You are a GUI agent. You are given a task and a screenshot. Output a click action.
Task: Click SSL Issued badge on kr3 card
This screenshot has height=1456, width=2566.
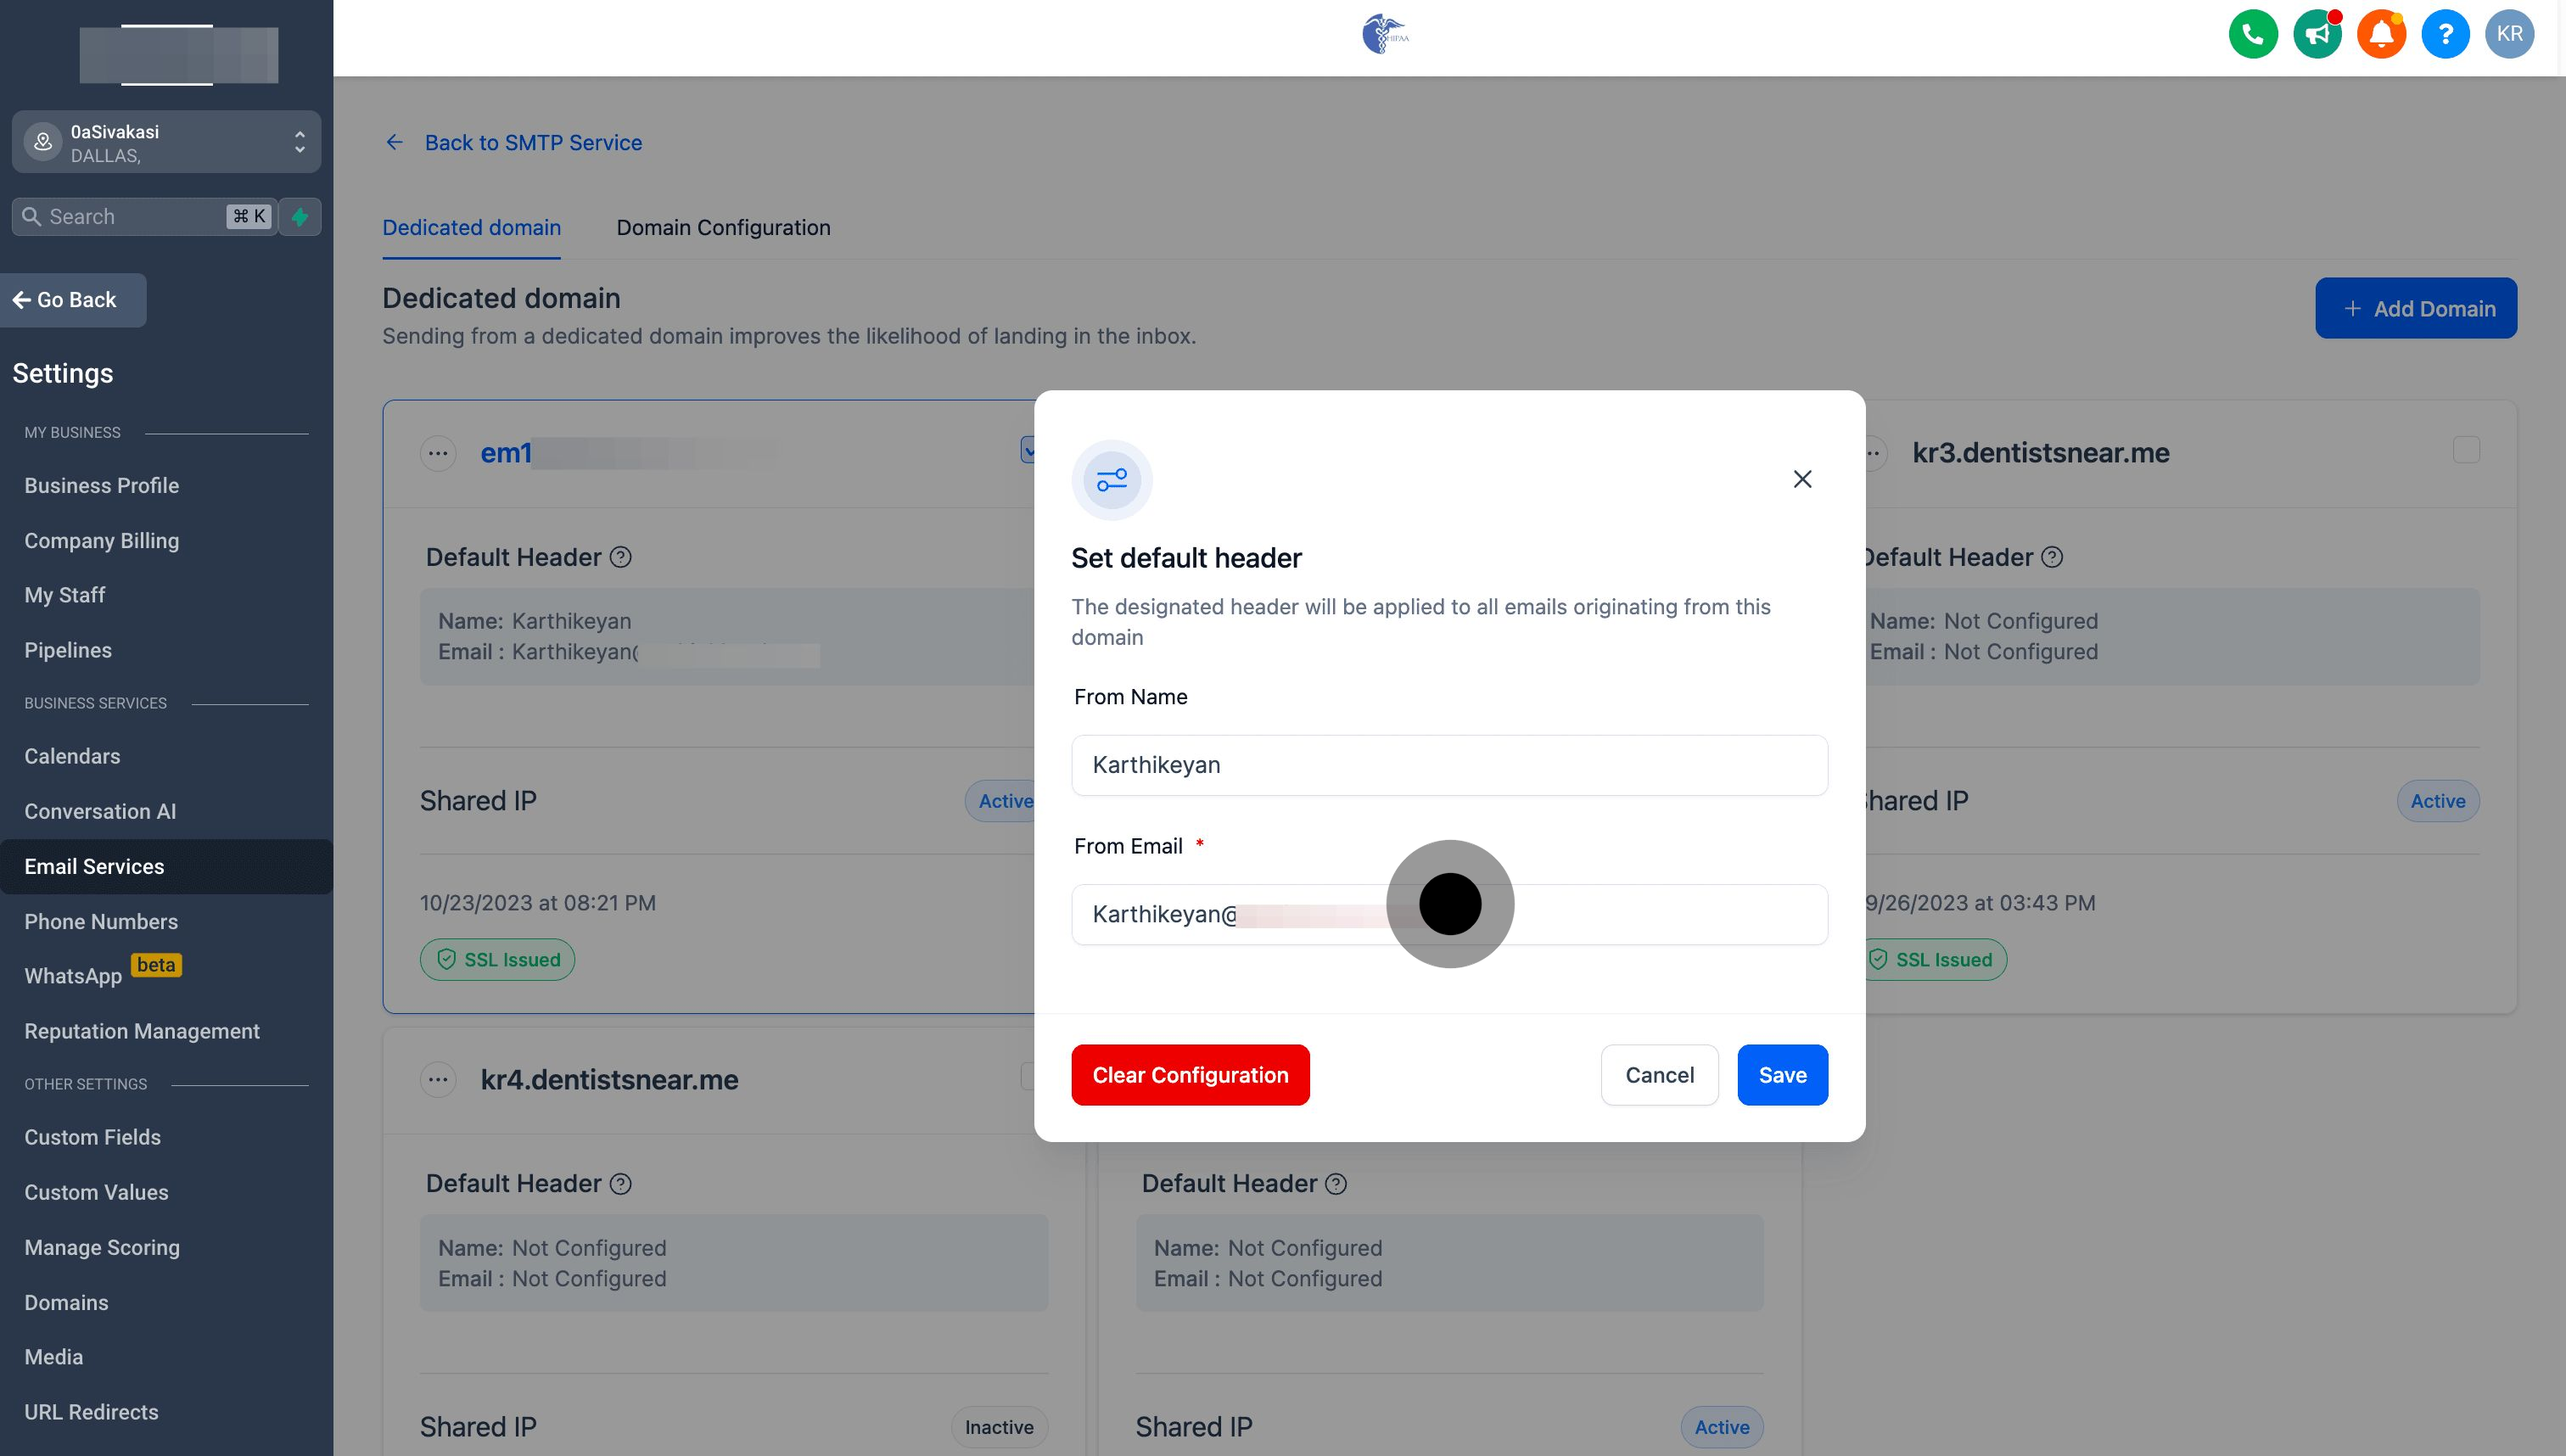coord(1933,959)
